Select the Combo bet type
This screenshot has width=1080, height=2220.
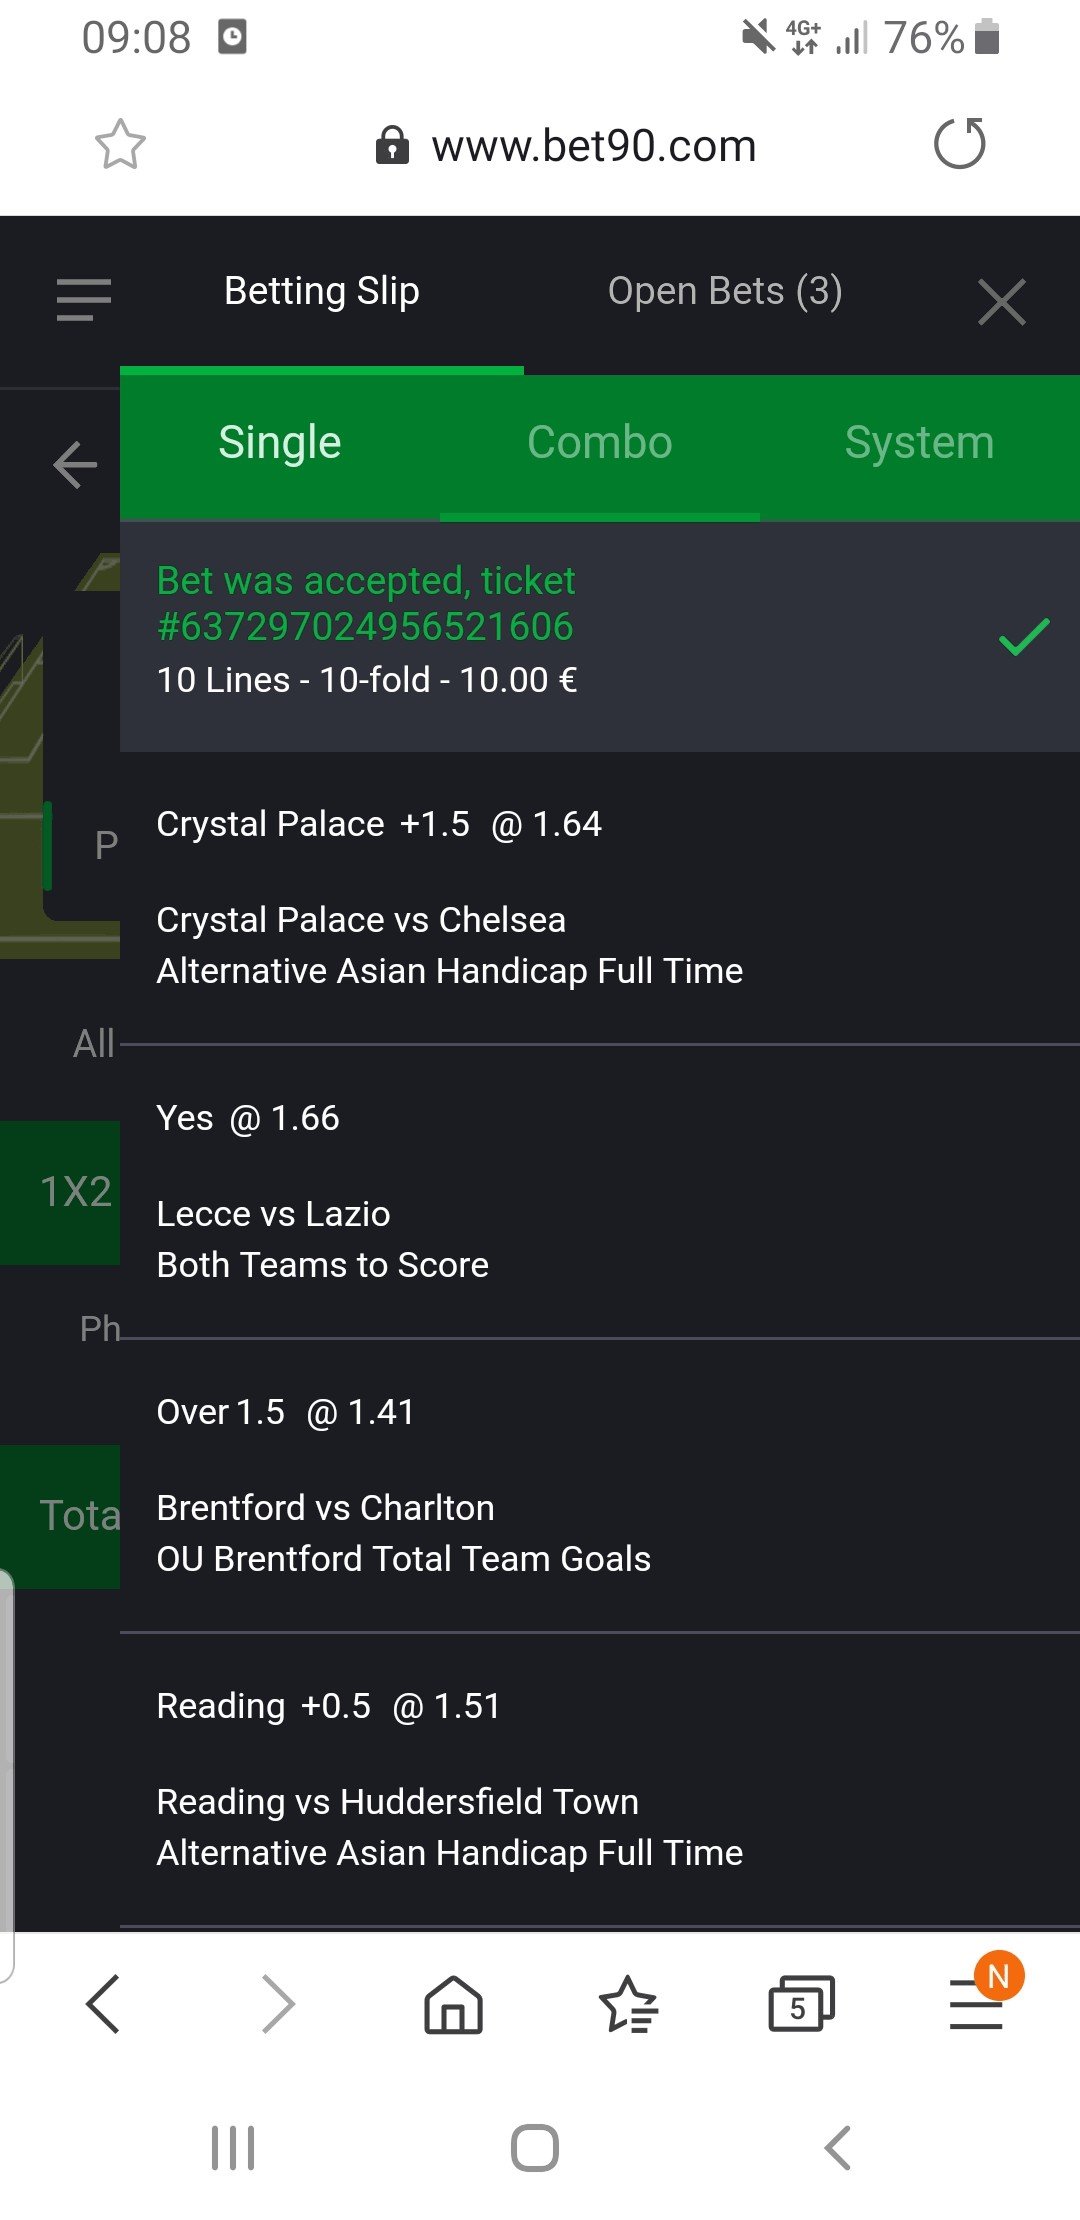tap(600, 443)
